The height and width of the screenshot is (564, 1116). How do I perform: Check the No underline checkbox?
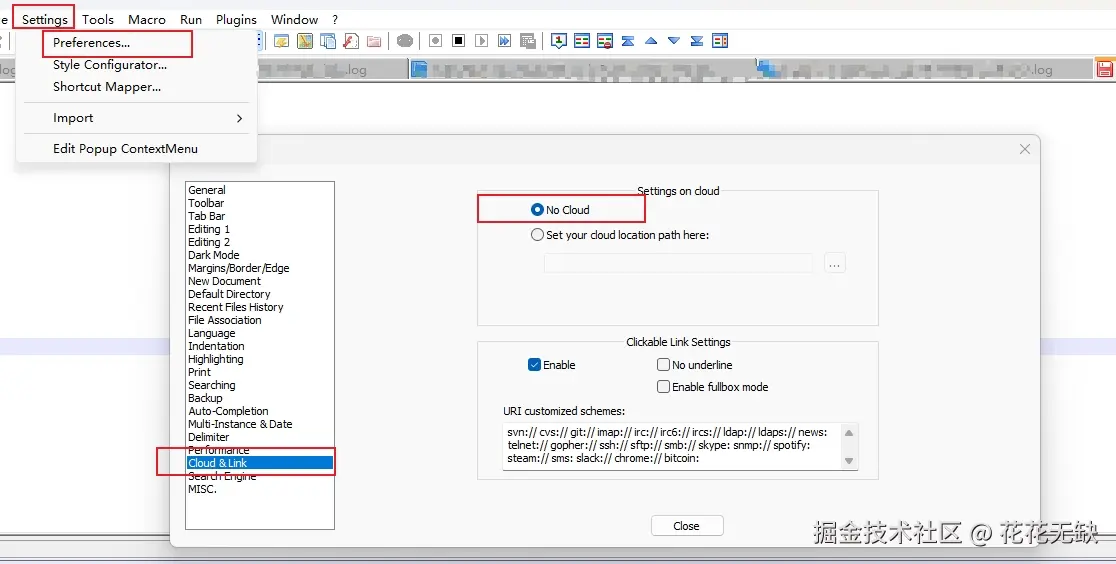coord(663,365)
